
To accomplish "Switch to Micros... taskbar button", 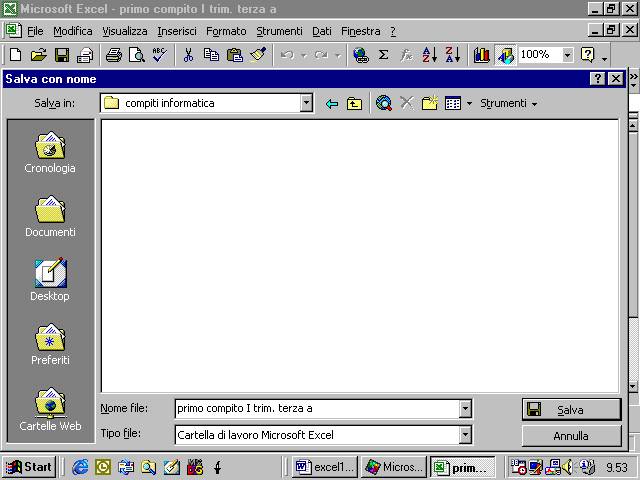I will coord(394,467).
